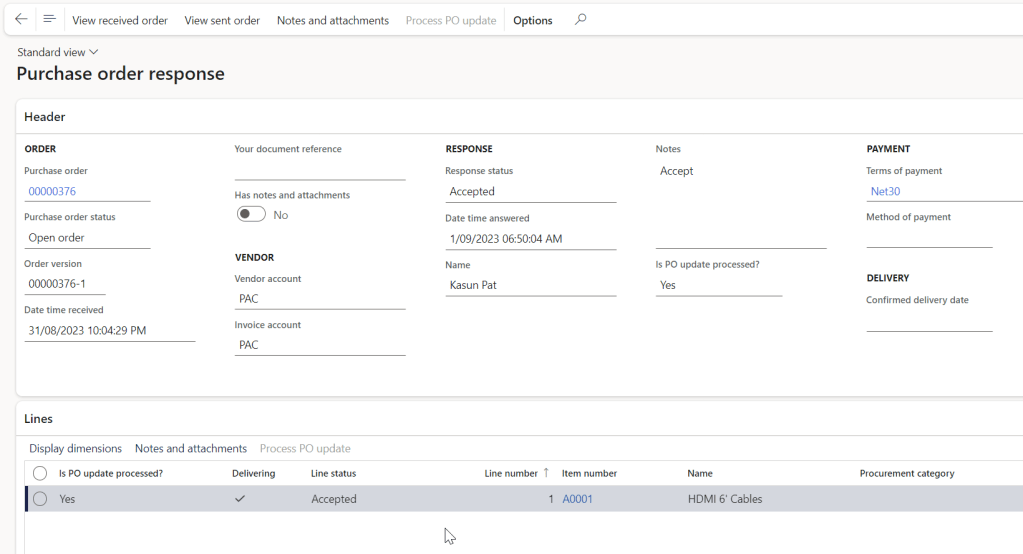Screen dimensions: 1023x554
Task: Open the Options menu
Action: [532, 20]
